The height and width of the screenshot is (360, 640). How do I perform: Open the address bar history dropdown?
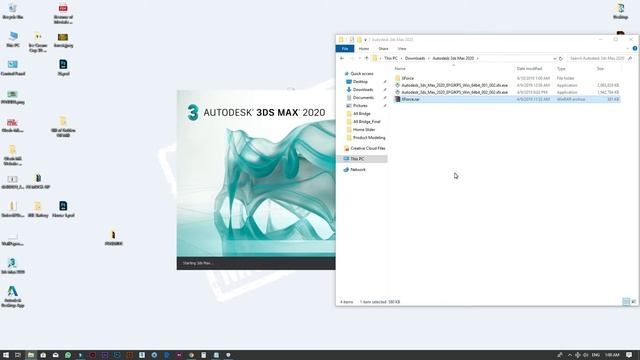(554, 58)
